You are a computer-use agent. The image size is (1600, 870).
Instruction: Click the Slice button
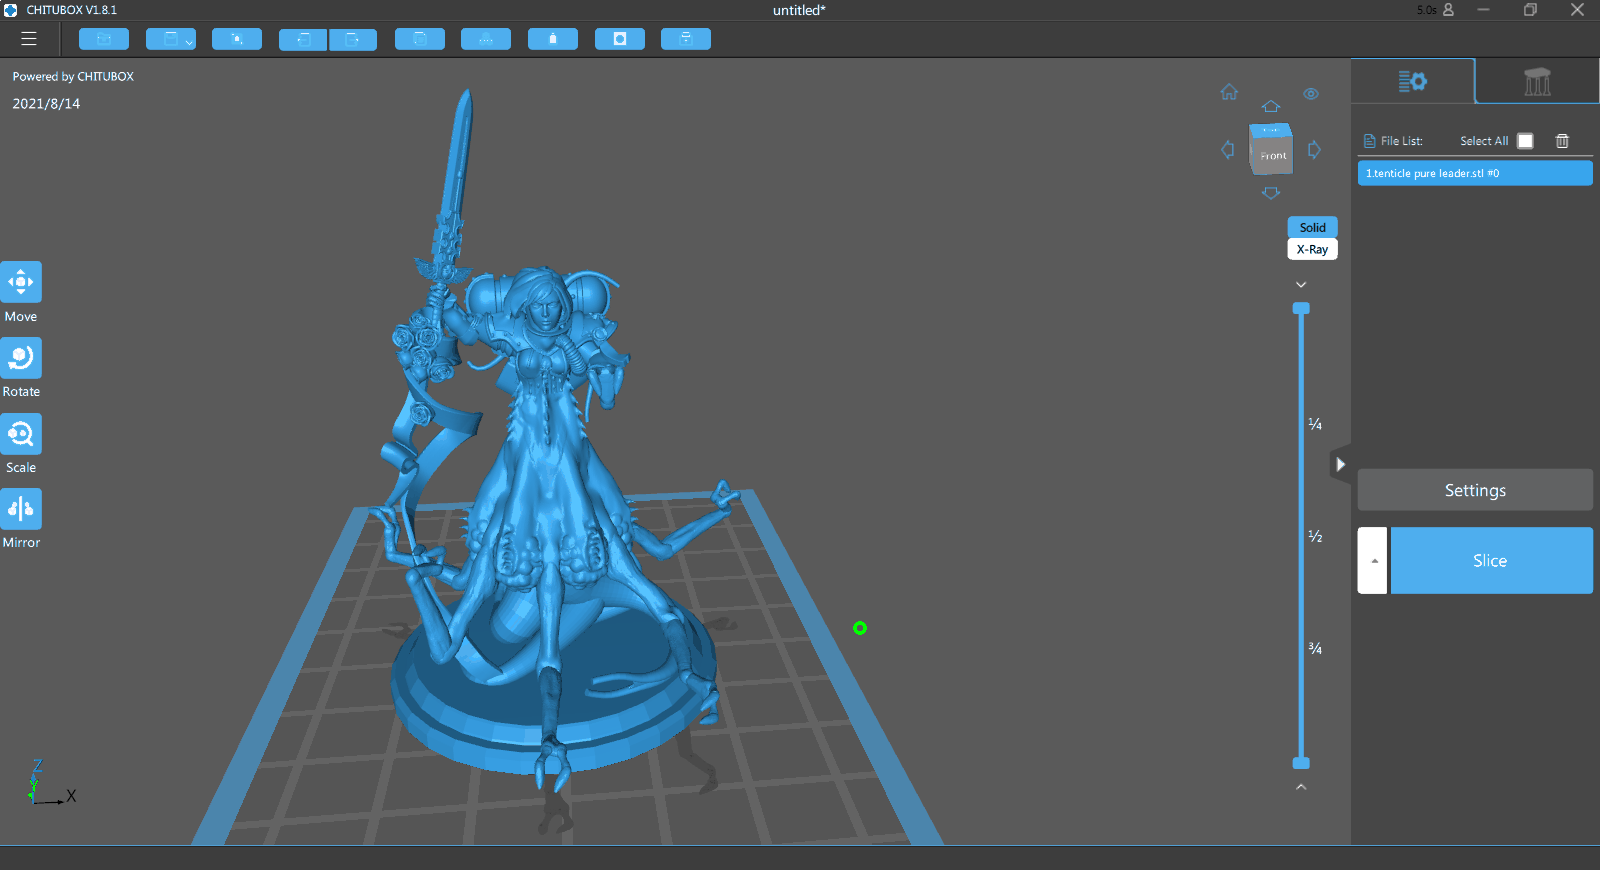(1491, 561)
